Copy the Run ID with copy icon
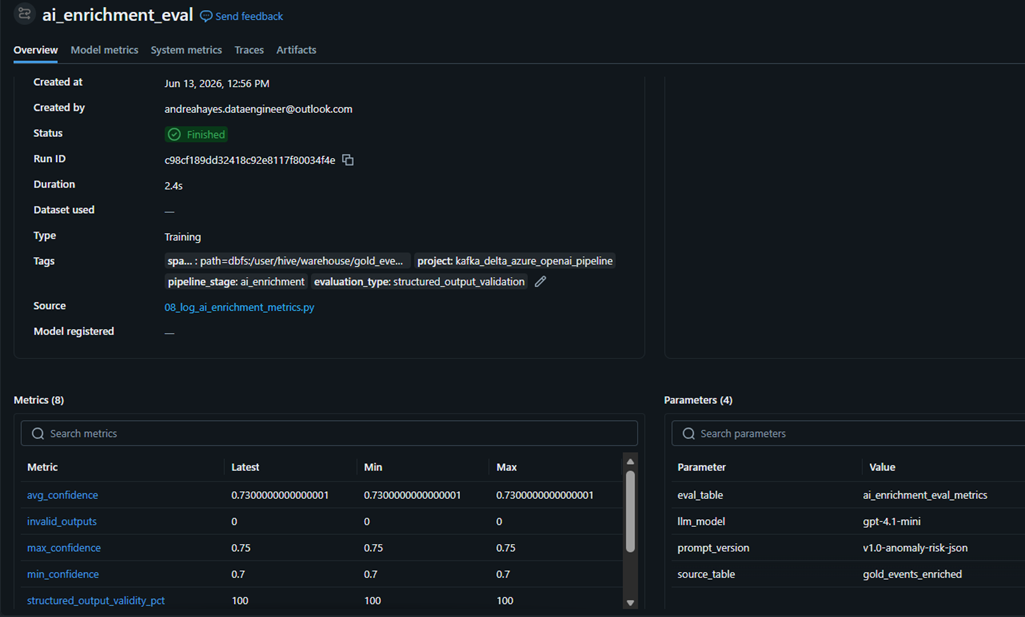 (348, 160)
